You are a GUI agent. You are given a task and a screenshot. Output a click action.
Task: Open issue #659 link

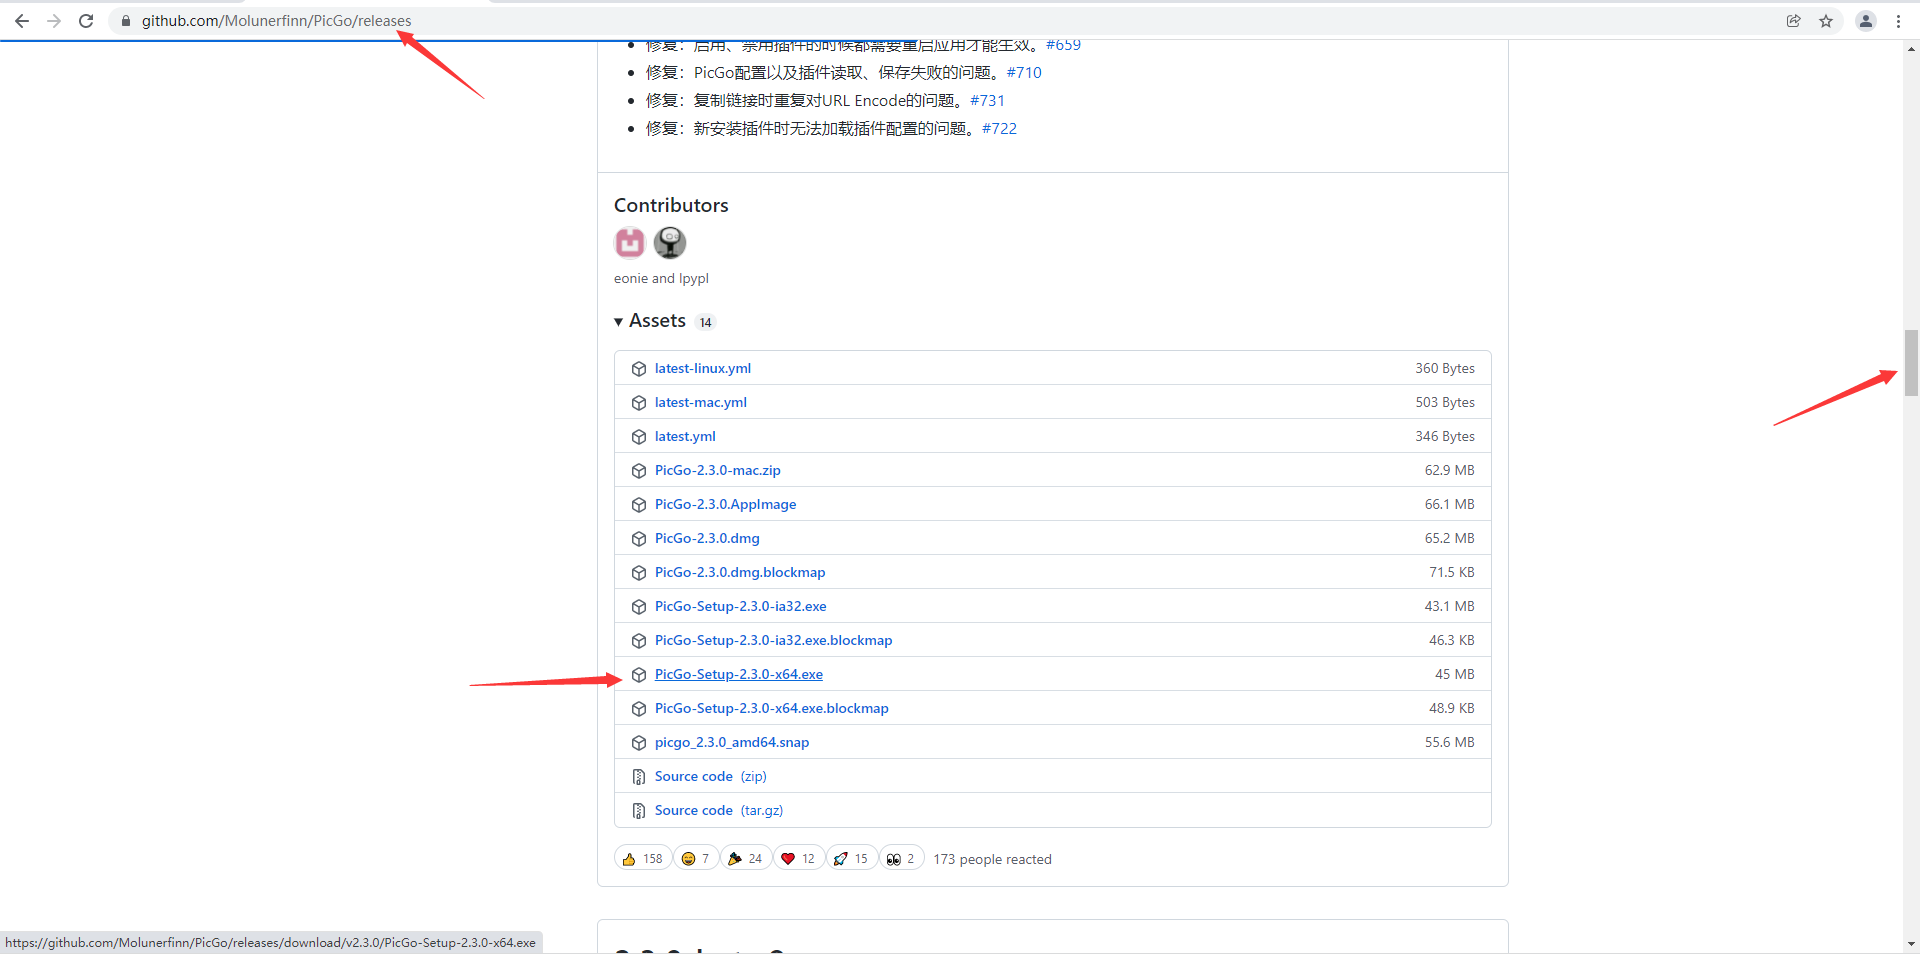click(1063, 45)
